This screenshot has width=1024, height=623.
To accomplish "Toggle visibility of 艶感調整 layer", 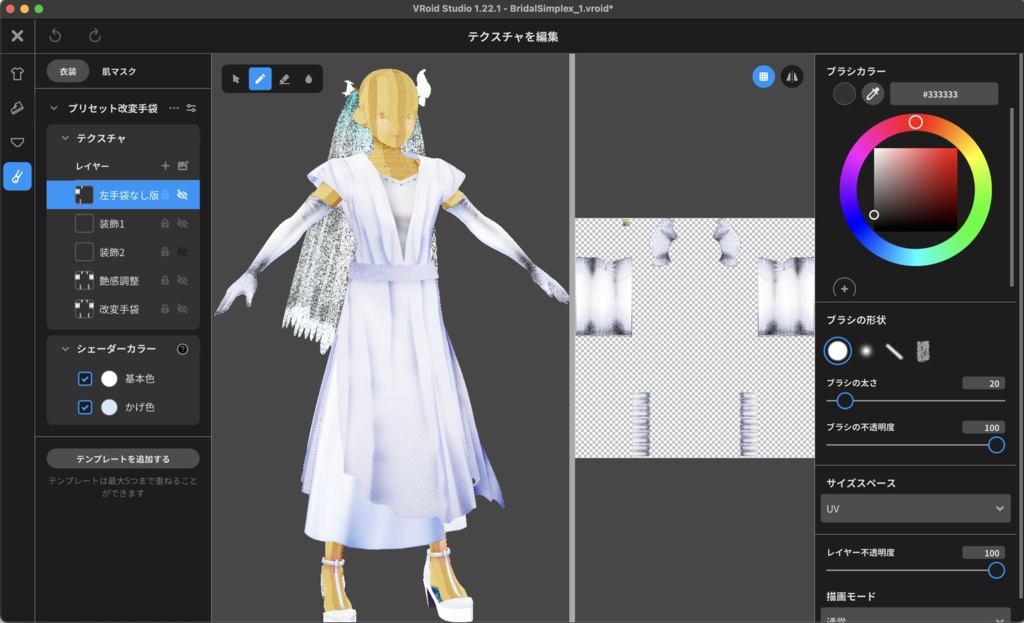I will pyautogui.click(x=182, y=281).
